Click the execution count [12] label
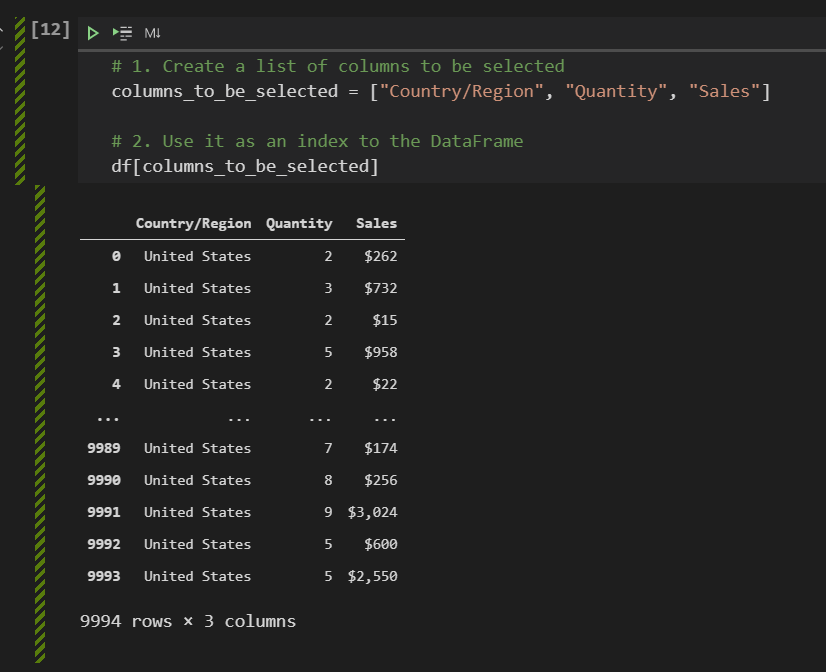The width and height of the screenshot is (826, 672). 51,30
